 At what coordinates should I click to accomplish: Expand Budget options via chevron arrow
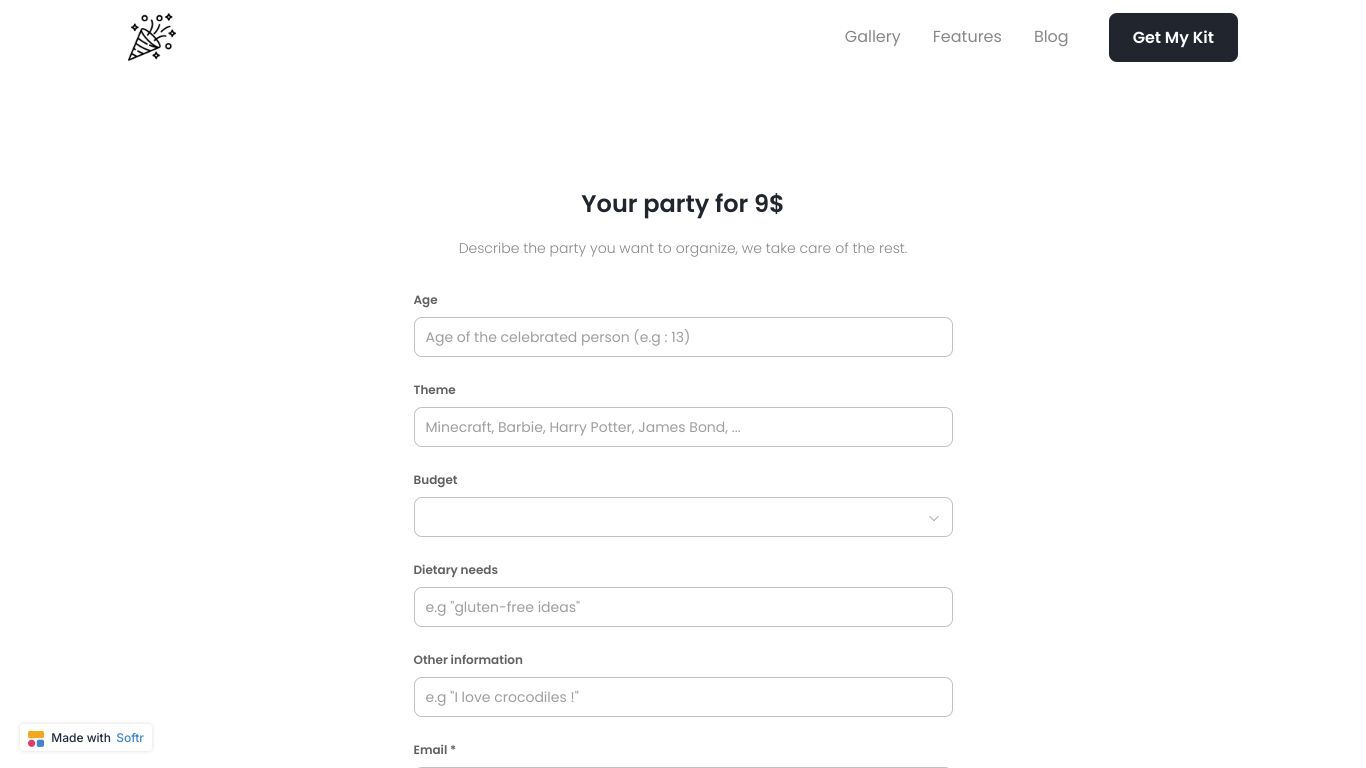pos(934,518)
